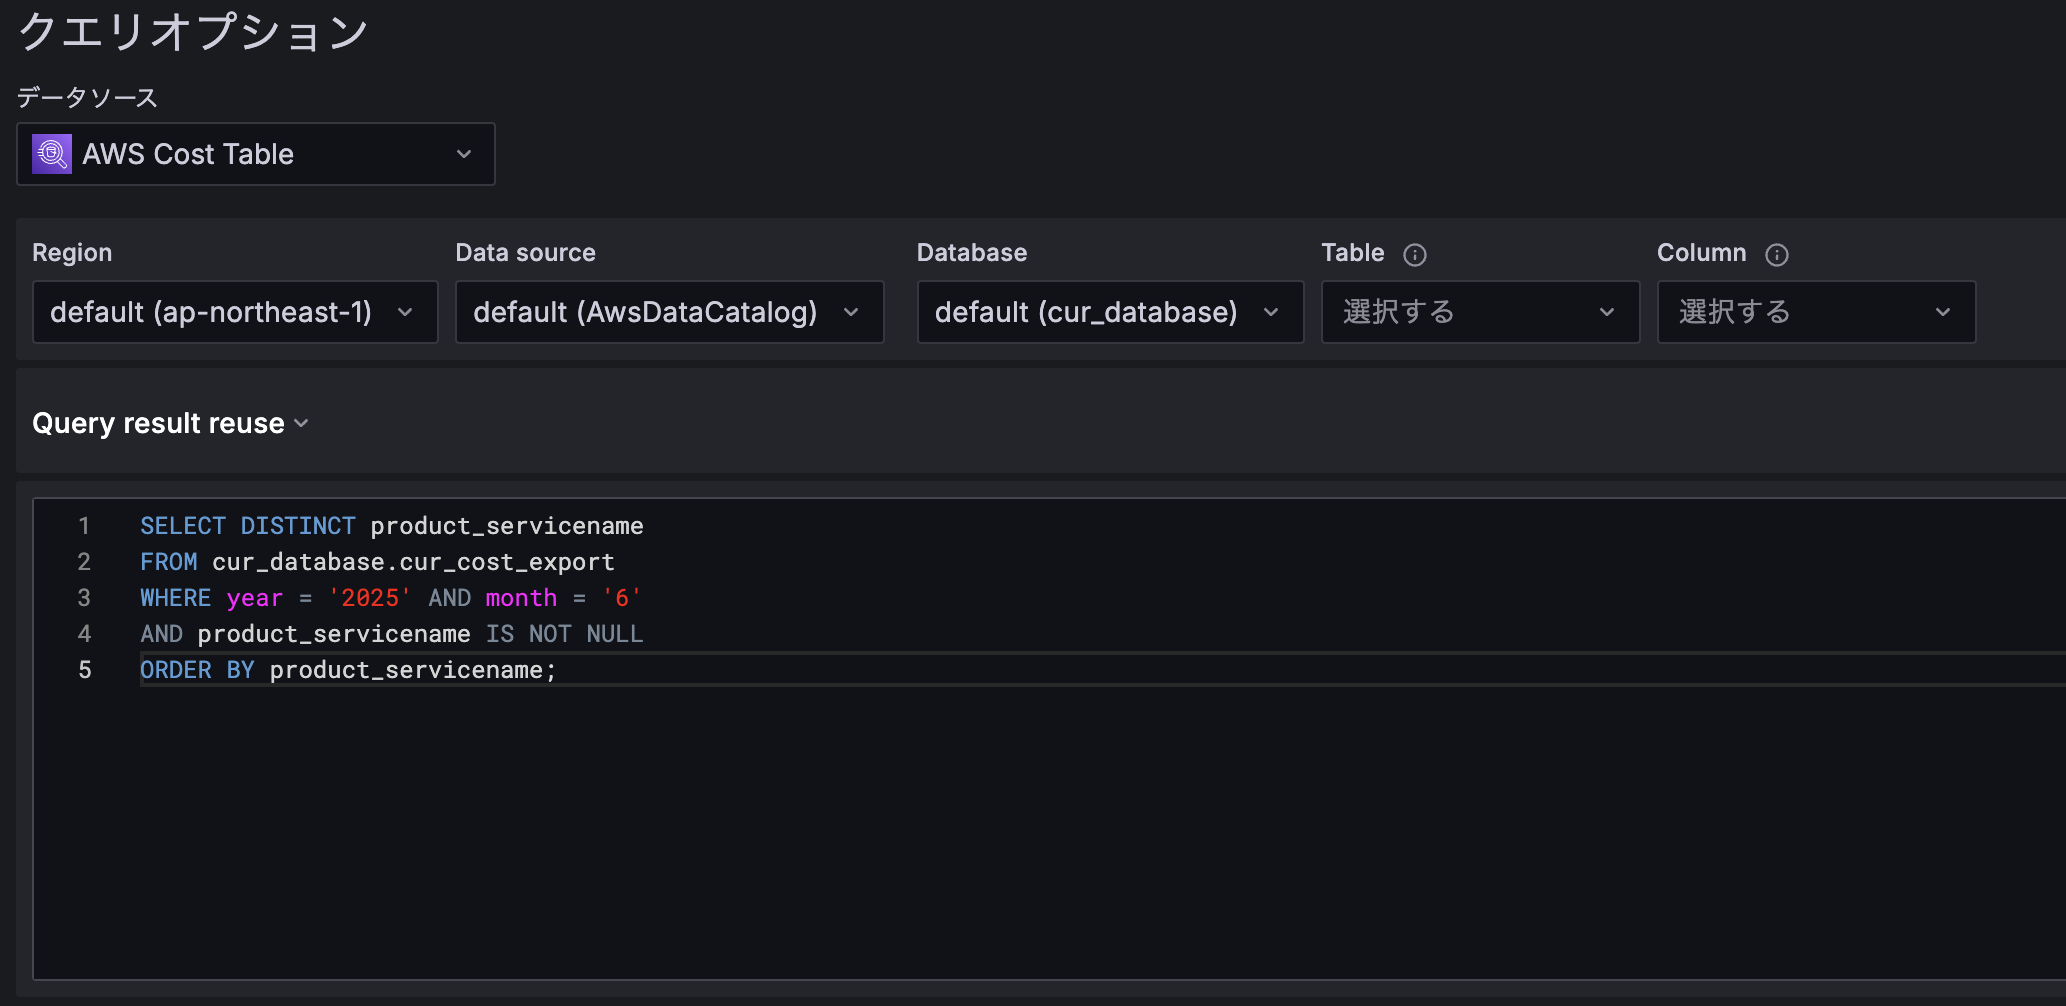Click the データソース label
This screenshot has width=2066, height=1006.
pyautogui.click(x=88, y=97)
